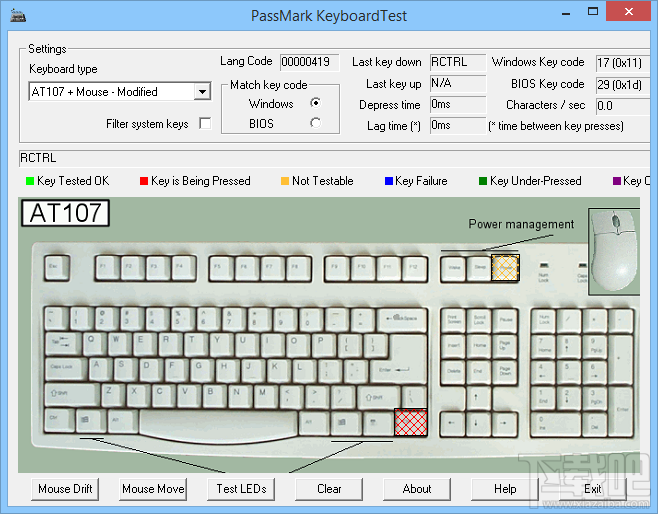Click the Tab key on keyboard image
Viewport: 658px width, 514px height.
coord(63,344)
